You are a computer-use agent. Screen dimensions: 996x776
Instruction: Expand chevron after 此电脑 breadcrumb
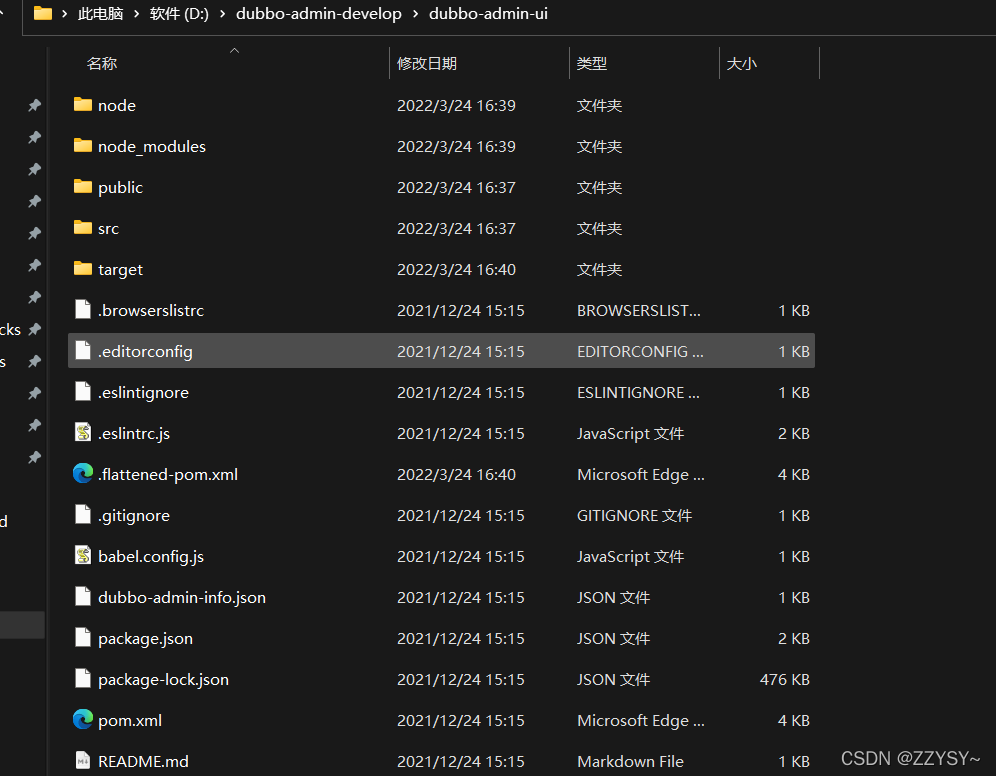pyautogui.click(x=137, y=13)
